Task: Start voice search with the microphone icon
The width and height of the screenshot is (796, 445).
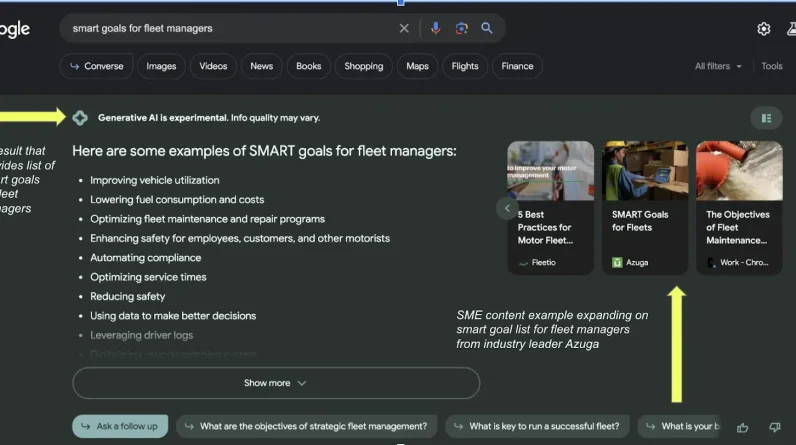Action: [435, 28]
